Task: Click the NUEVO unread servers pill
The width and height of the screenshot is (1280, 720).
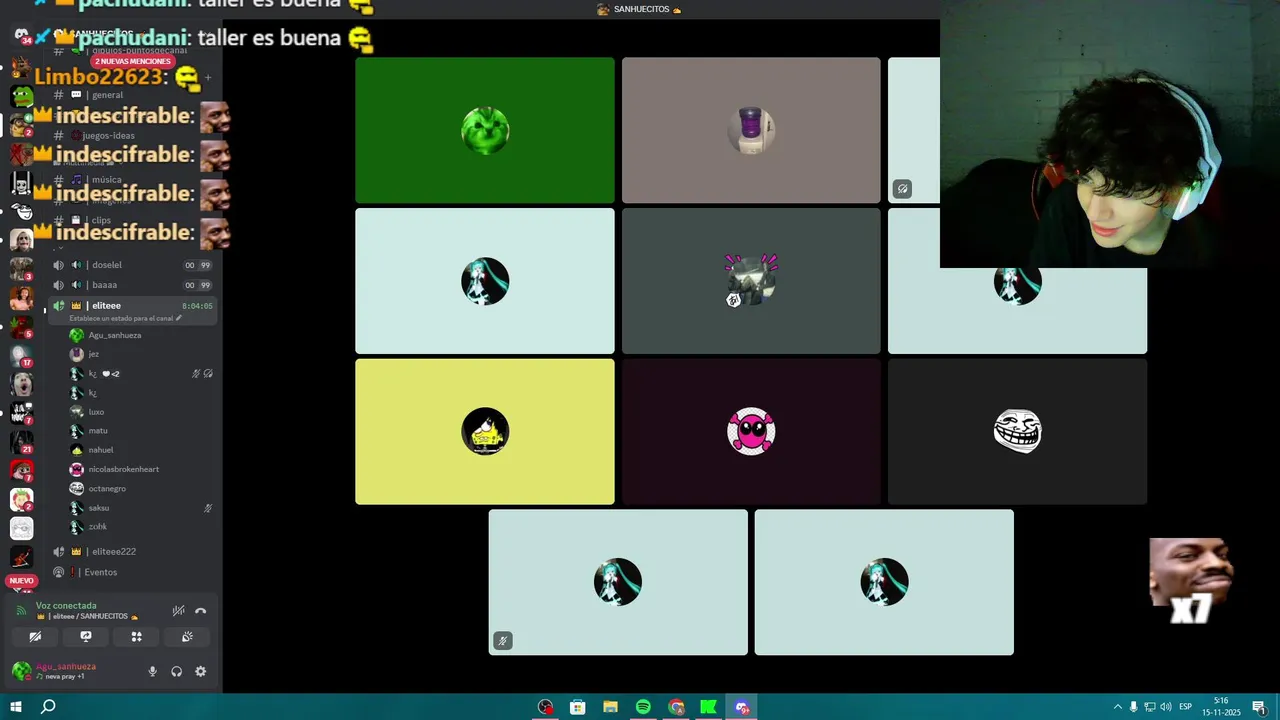Action: [21, 581]
